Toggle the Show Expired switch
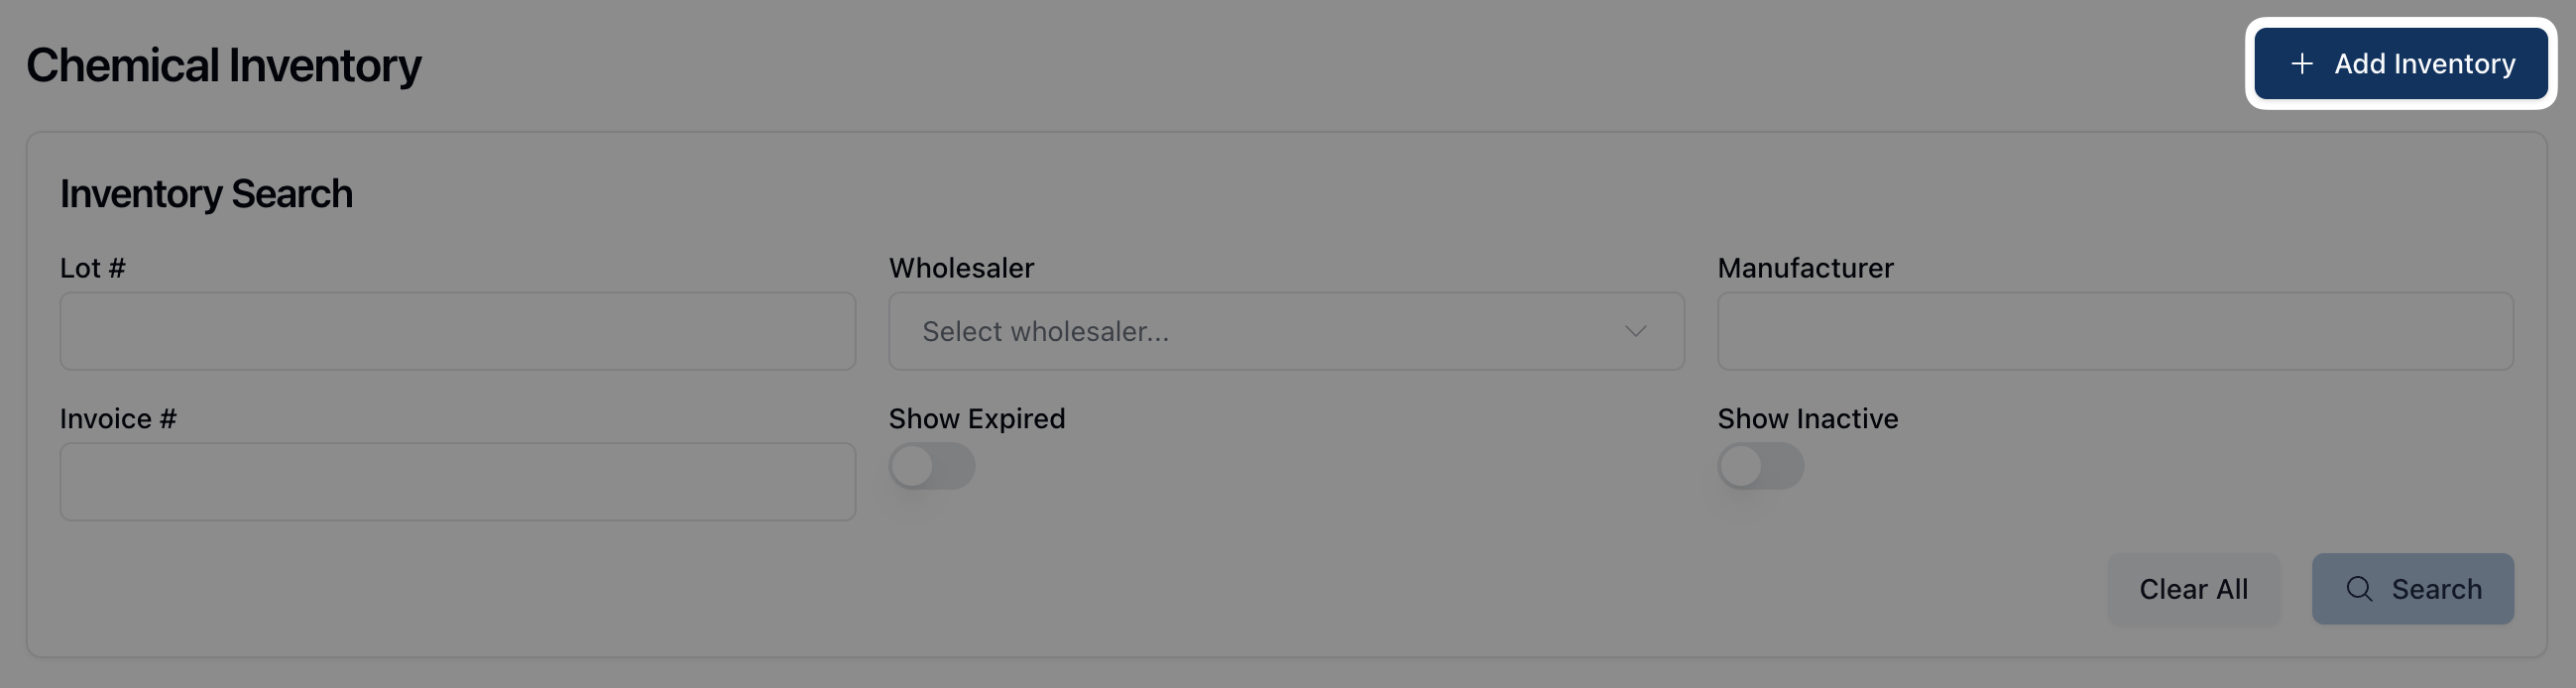This screenshot has height=688, width=2576. point(931,467)
